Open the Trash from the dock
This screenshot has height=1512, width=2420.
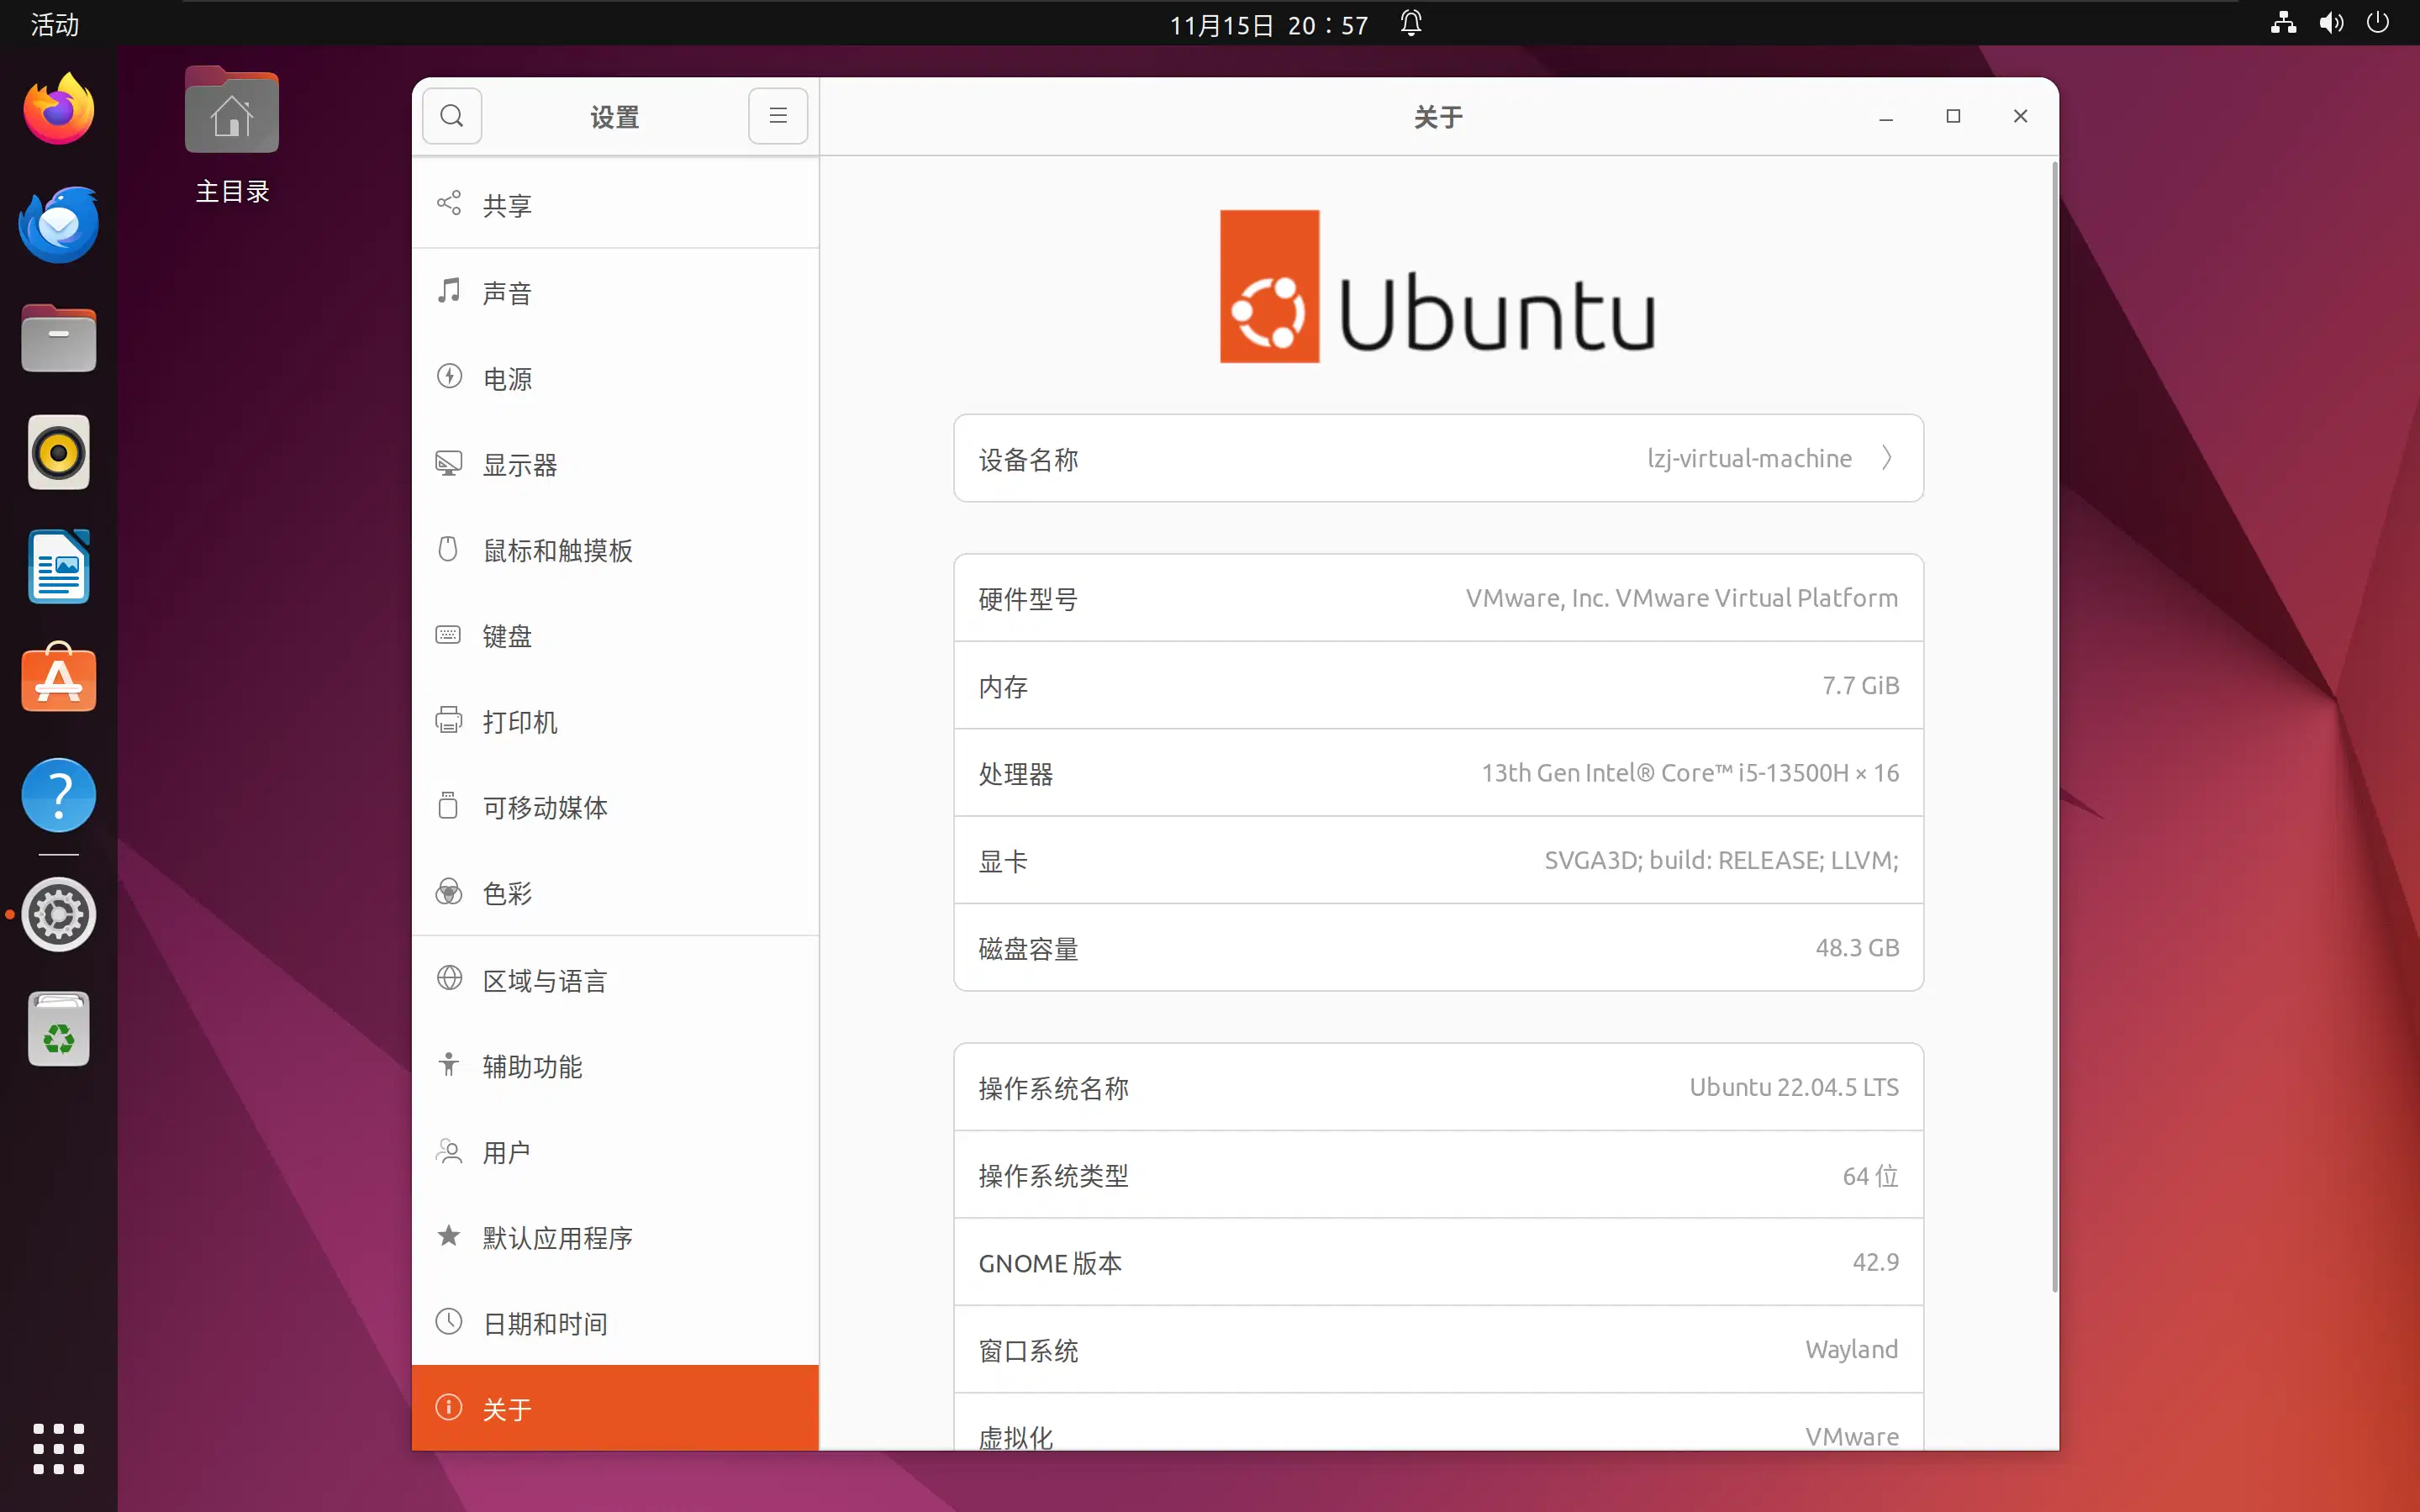click(x=57, y=1028)
